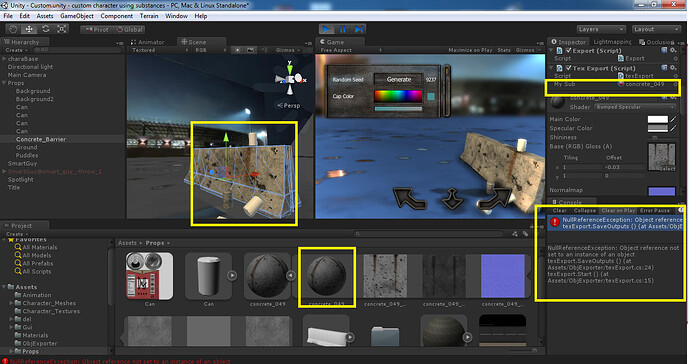Select the Scale tool icon

tap(62, 29)
